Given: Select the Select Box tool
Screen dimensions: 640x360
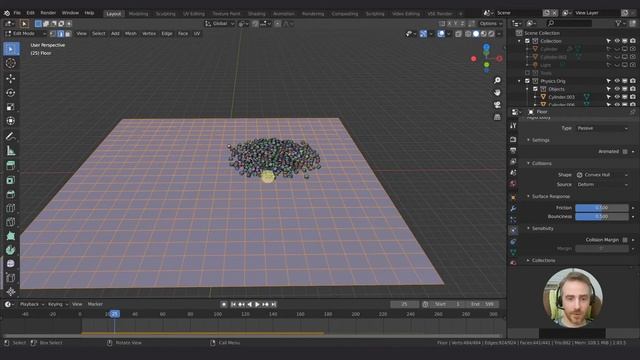Looking at the screenshot, I should [11, 49].
